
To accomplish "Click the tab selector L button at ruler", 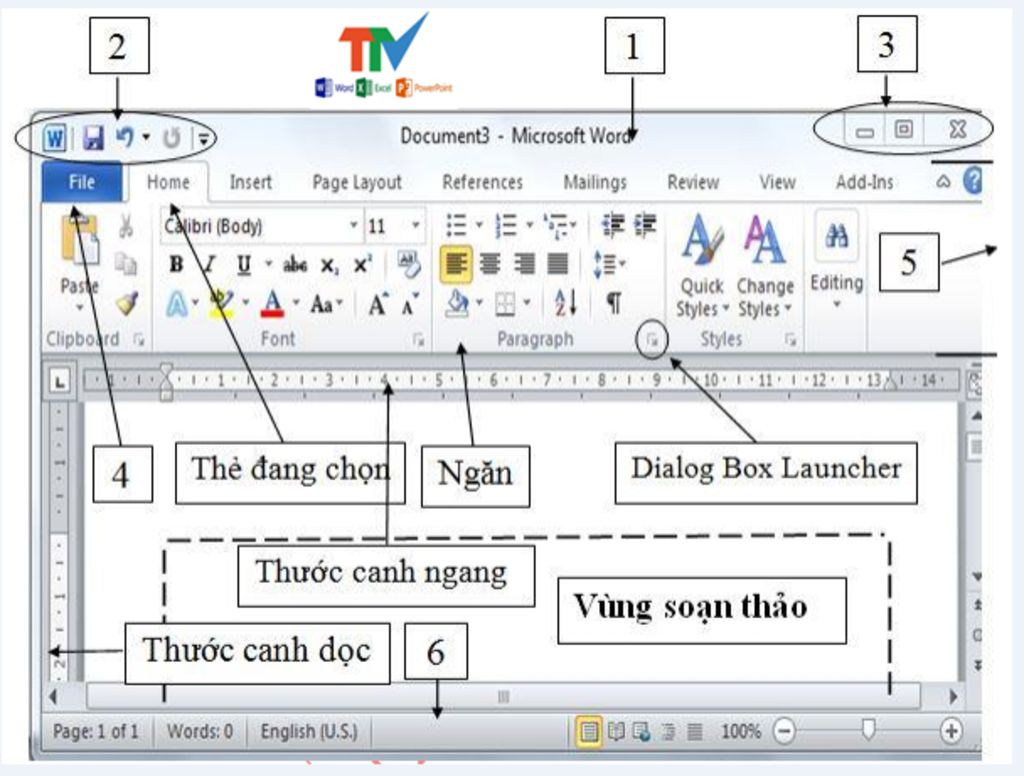I will [60, 381].
